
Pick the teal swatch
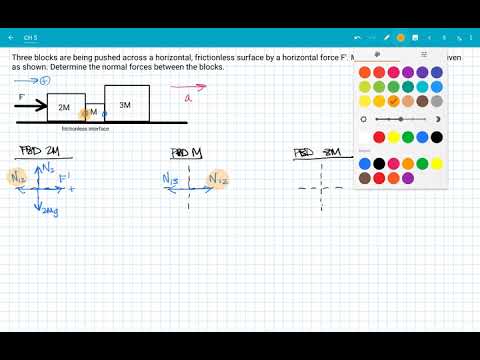(x=408, y=87)
